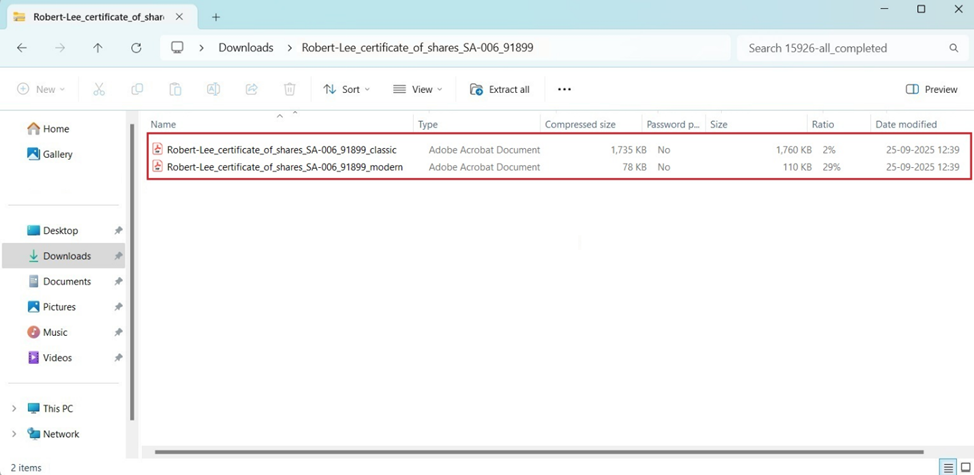Click the pin icon beside Videos
The width and height of the screenshot is (974, 475).
click(118, 358)
